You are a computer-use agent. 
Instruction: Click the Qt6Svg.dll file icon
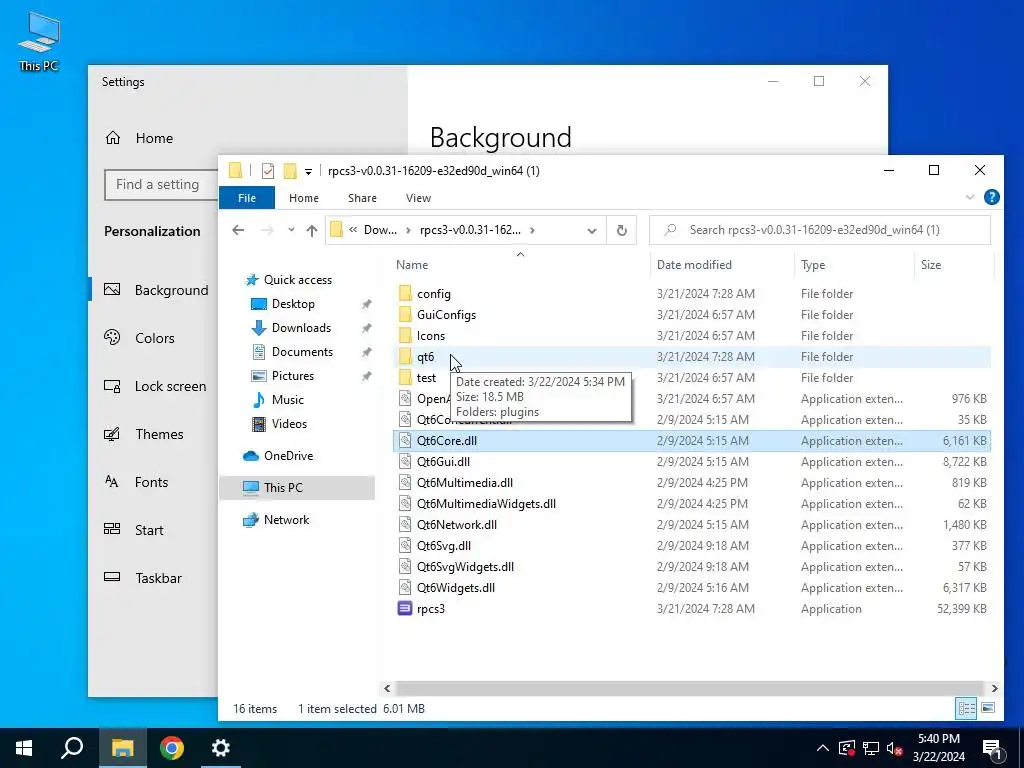pos(405,545)
